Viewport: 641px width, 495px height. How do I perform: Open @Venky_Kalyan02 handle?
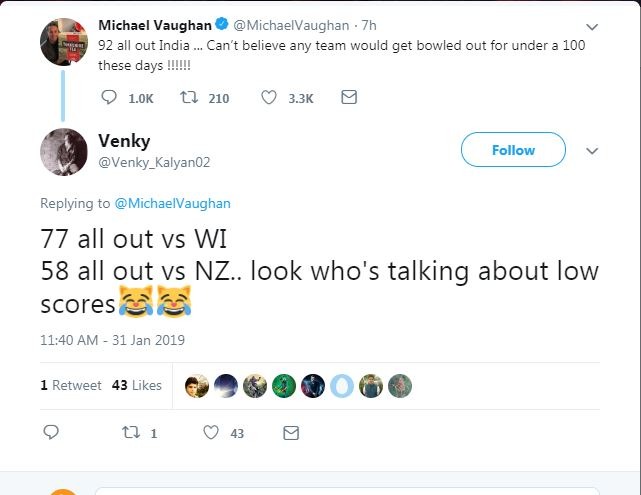[154, 162]
